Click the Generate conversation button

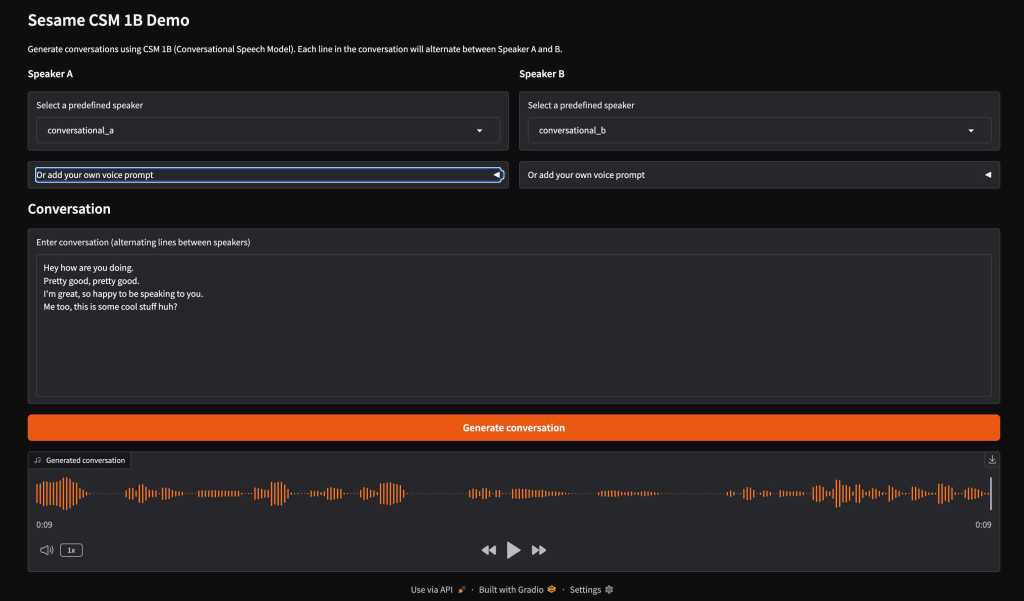coord(514,426)
